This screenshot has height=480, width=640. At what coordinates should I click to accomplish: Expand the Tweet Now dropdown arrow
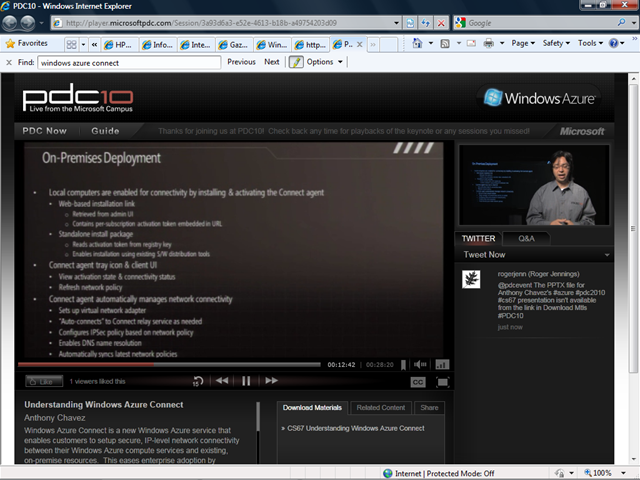tap(606, 255)
